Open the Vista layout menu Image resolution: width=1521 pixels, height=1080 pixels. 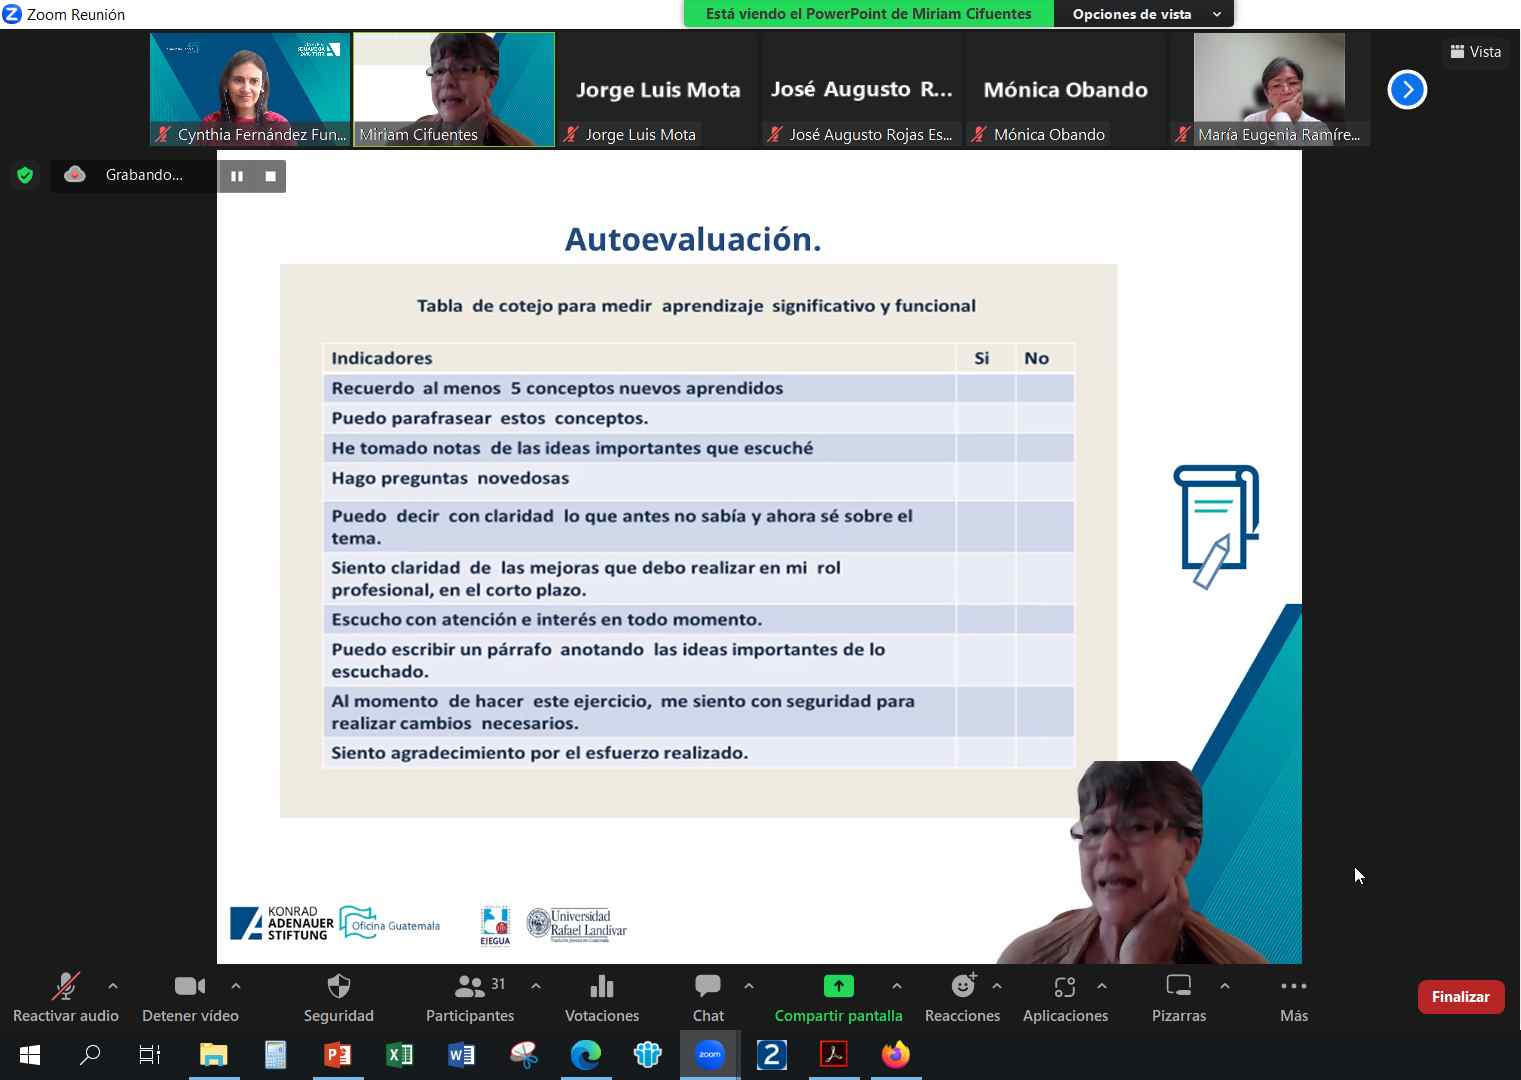[x=1476, y=52]
